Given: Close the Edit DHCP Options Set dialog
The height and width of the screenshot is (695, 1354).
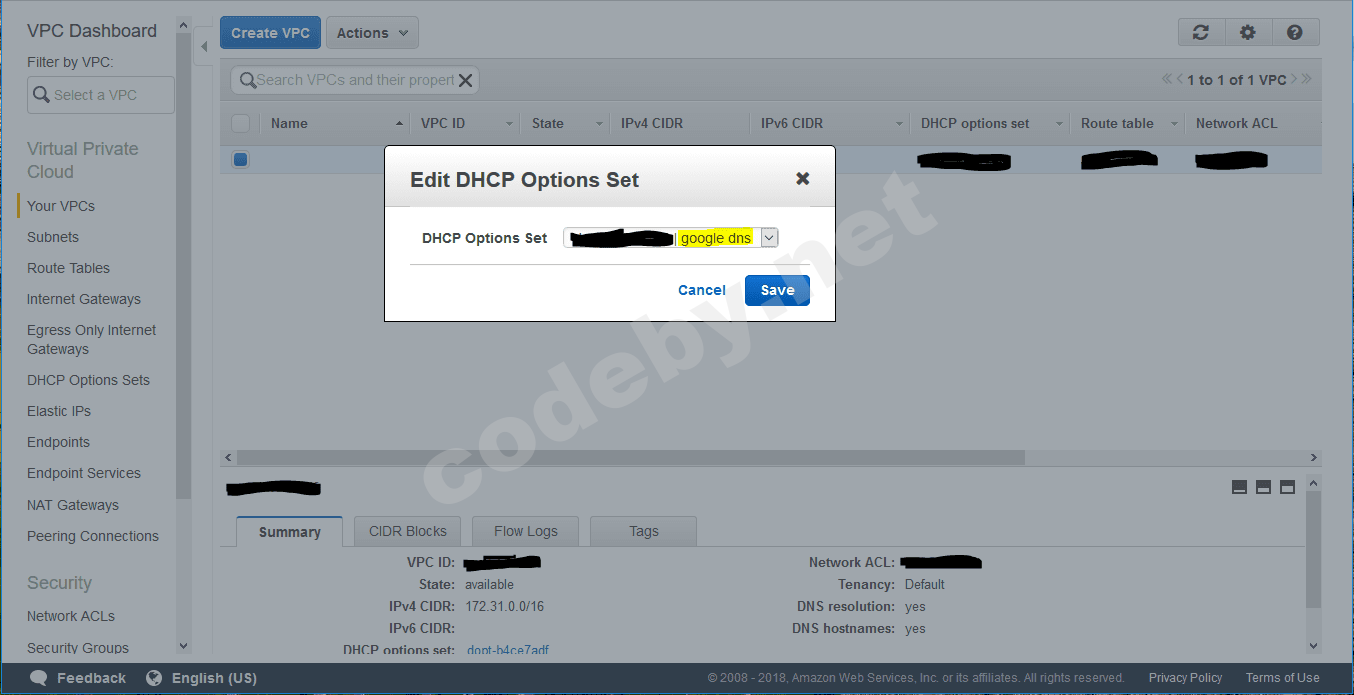Looking at the screenshot, I should click(x=802, y=179).
